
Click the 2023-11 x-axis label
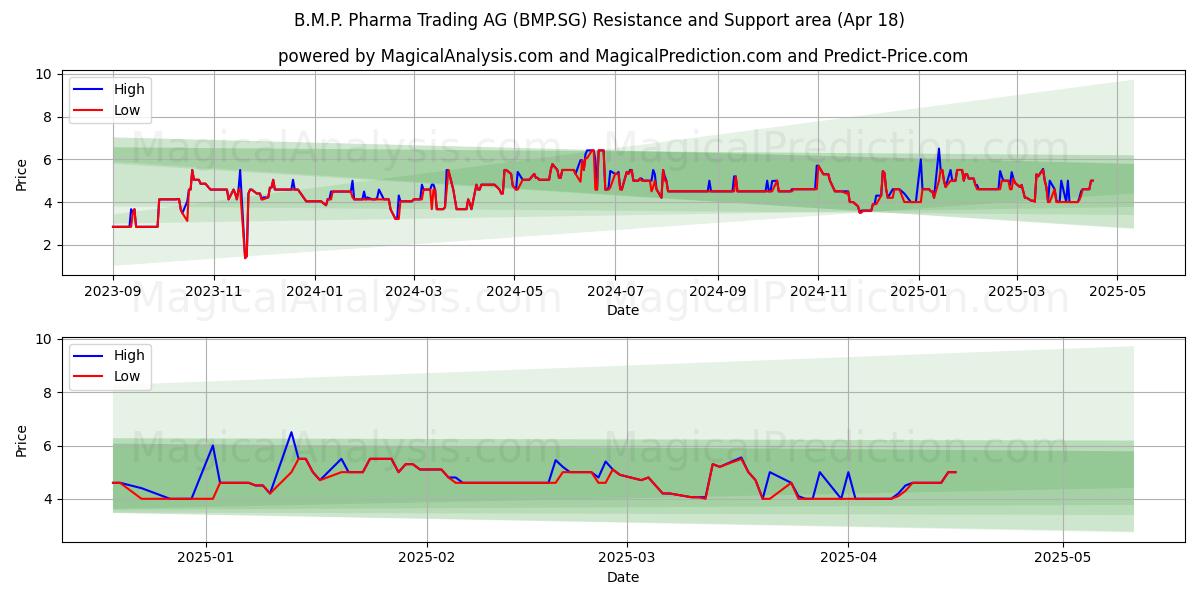point(214,291)
